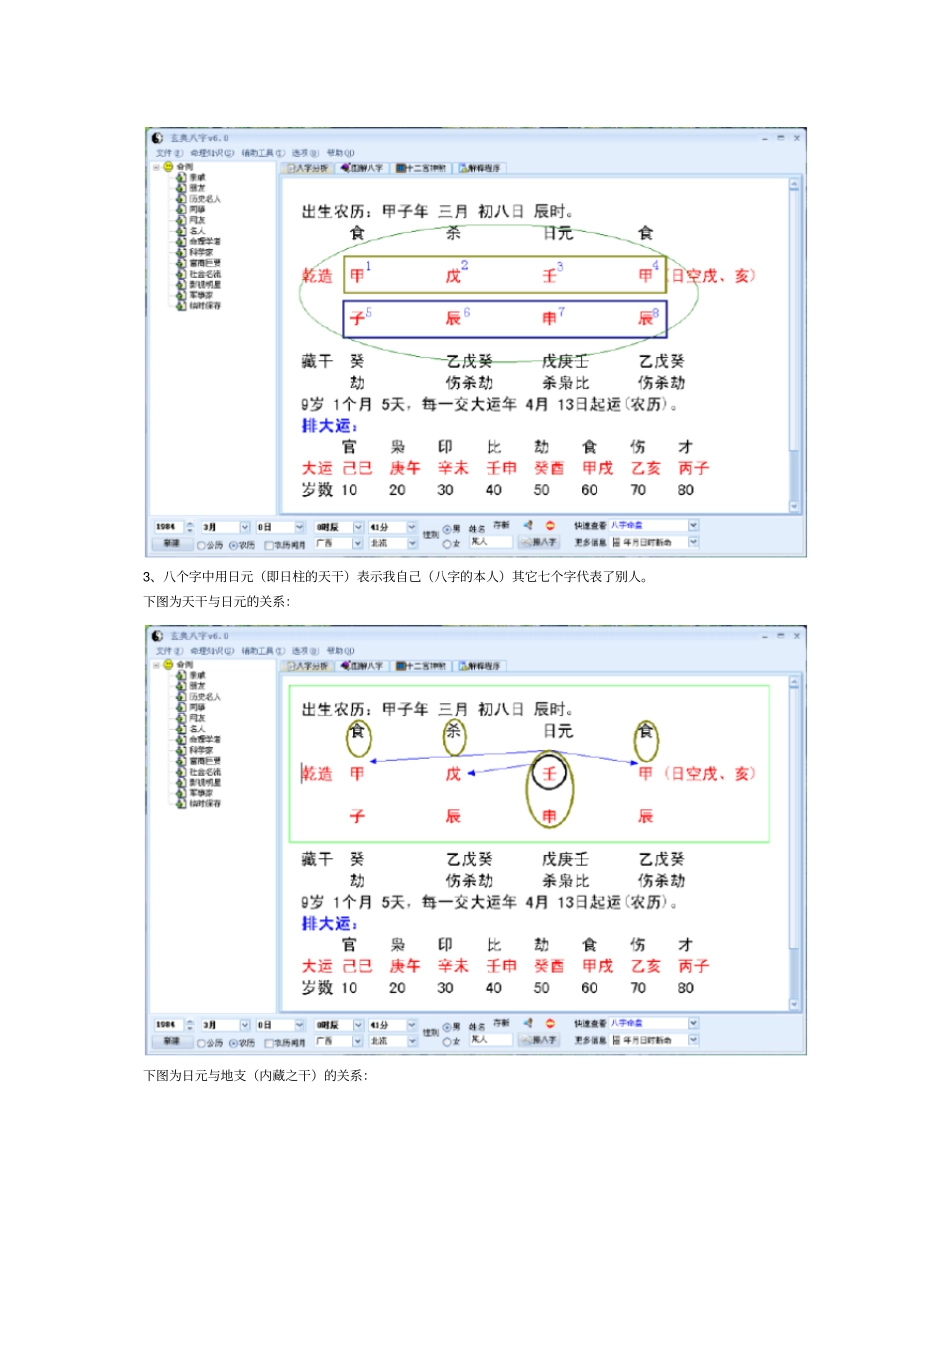Viewport: 950px width, 1345px height.
Task: Click the vertical scrollbar in upper window chart
Action: coord(795,346)
